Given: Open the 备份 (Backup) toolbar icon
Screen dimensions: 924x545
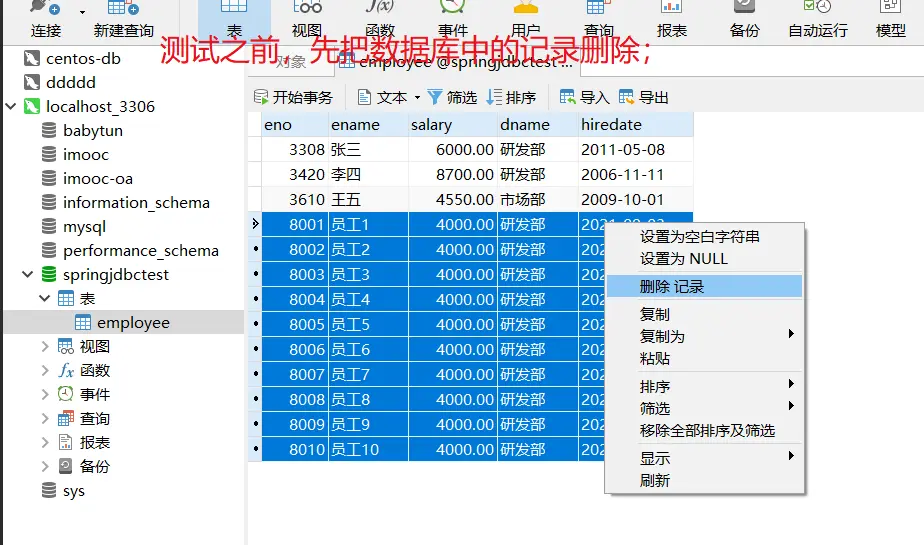Looking at the screenshot, I should [744, 20].
